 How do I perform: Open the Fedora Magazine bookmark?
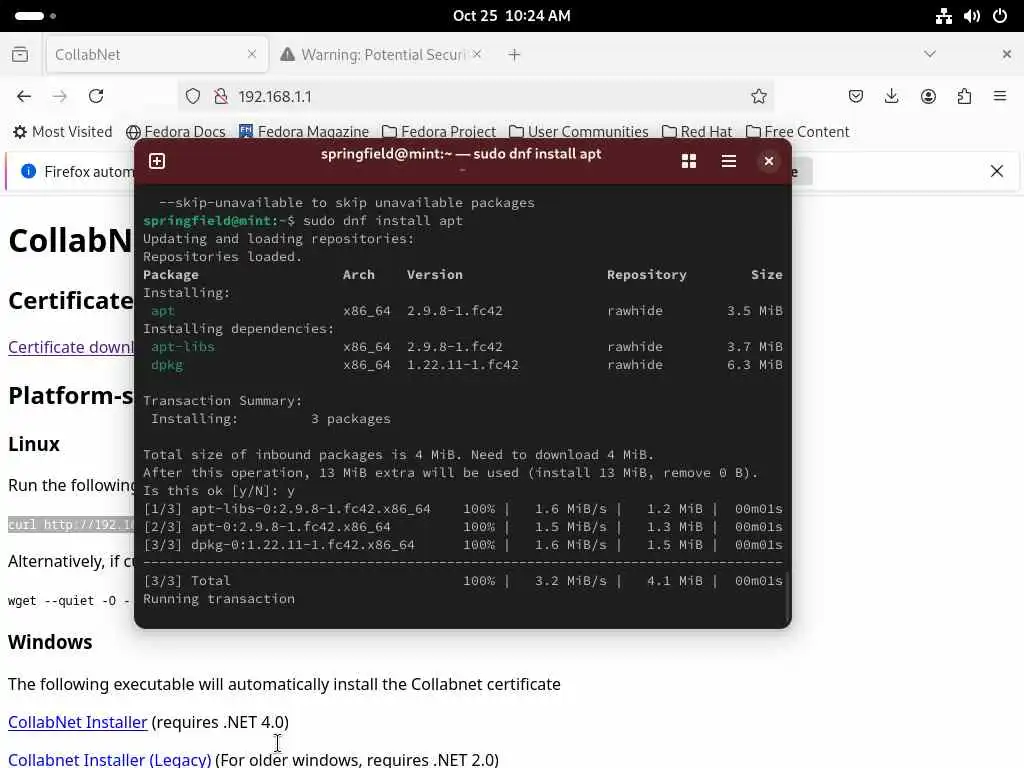(x=304, y=132)
